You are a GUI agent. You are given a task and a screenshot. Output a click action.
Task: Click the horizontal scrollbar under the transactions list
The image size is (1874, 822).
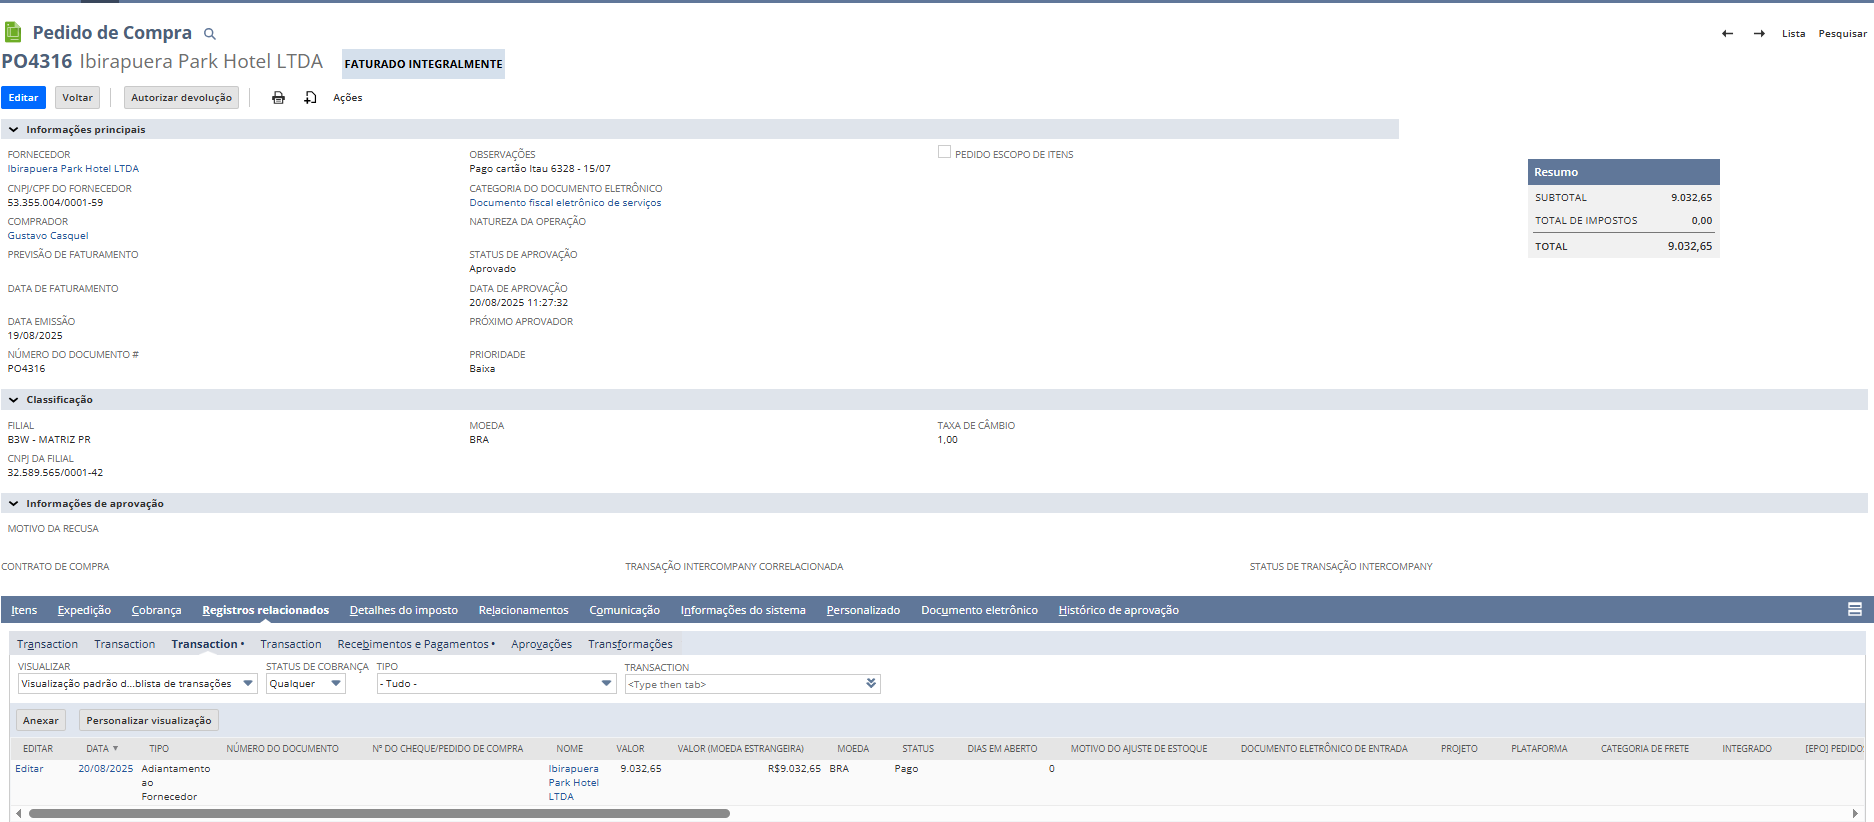(380, 814)
